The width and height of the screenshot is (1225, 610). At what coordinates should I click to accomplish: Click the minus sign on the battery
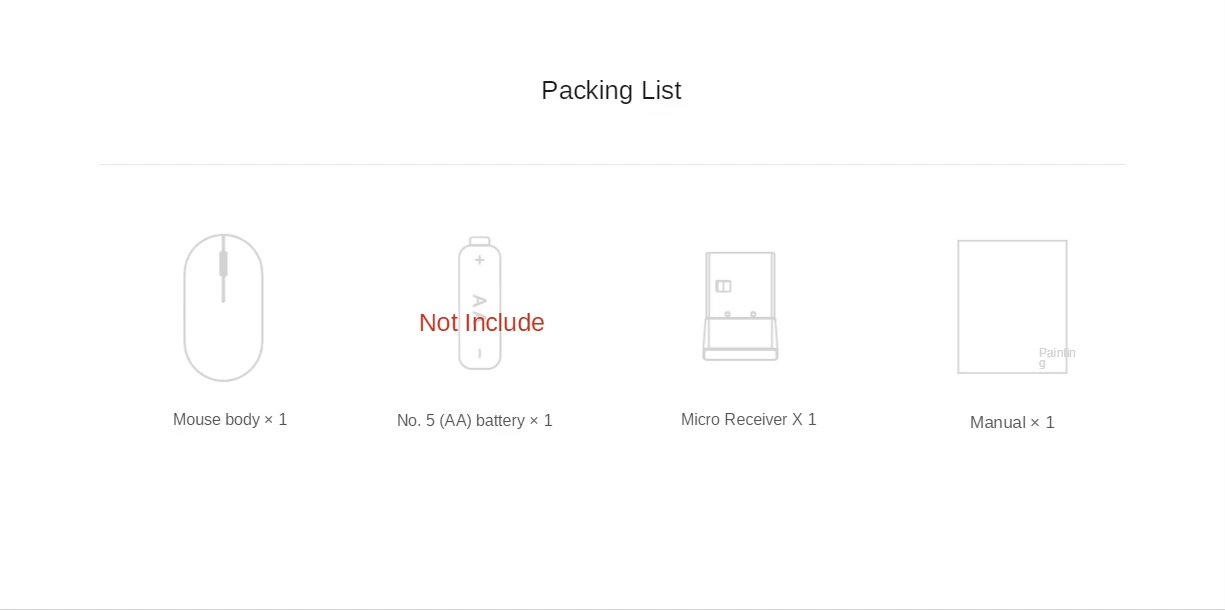tap(480, 353)
